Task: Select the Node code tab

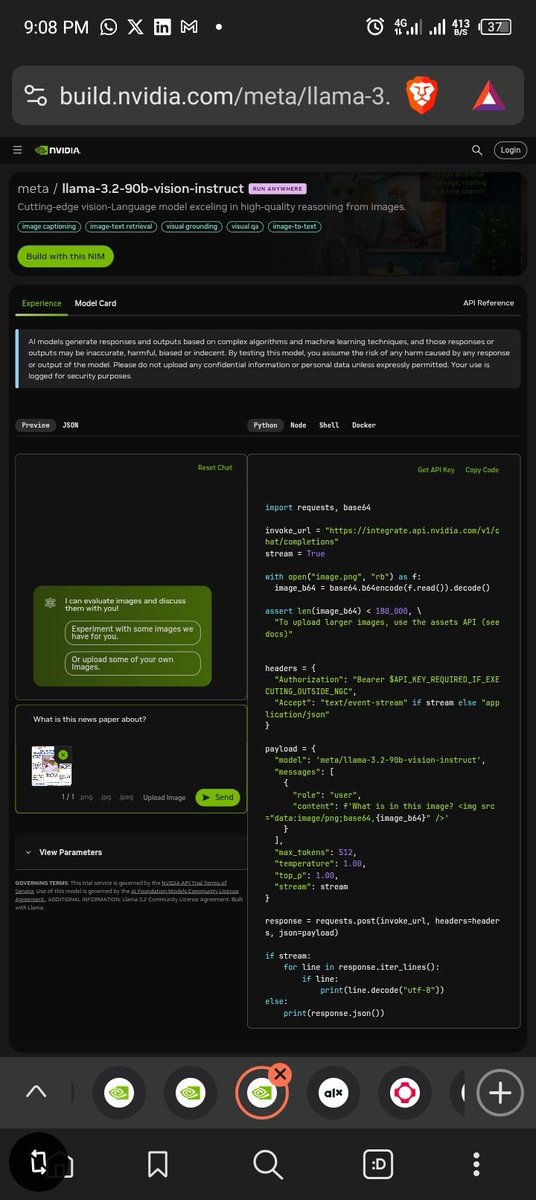Action: (298, 425)
